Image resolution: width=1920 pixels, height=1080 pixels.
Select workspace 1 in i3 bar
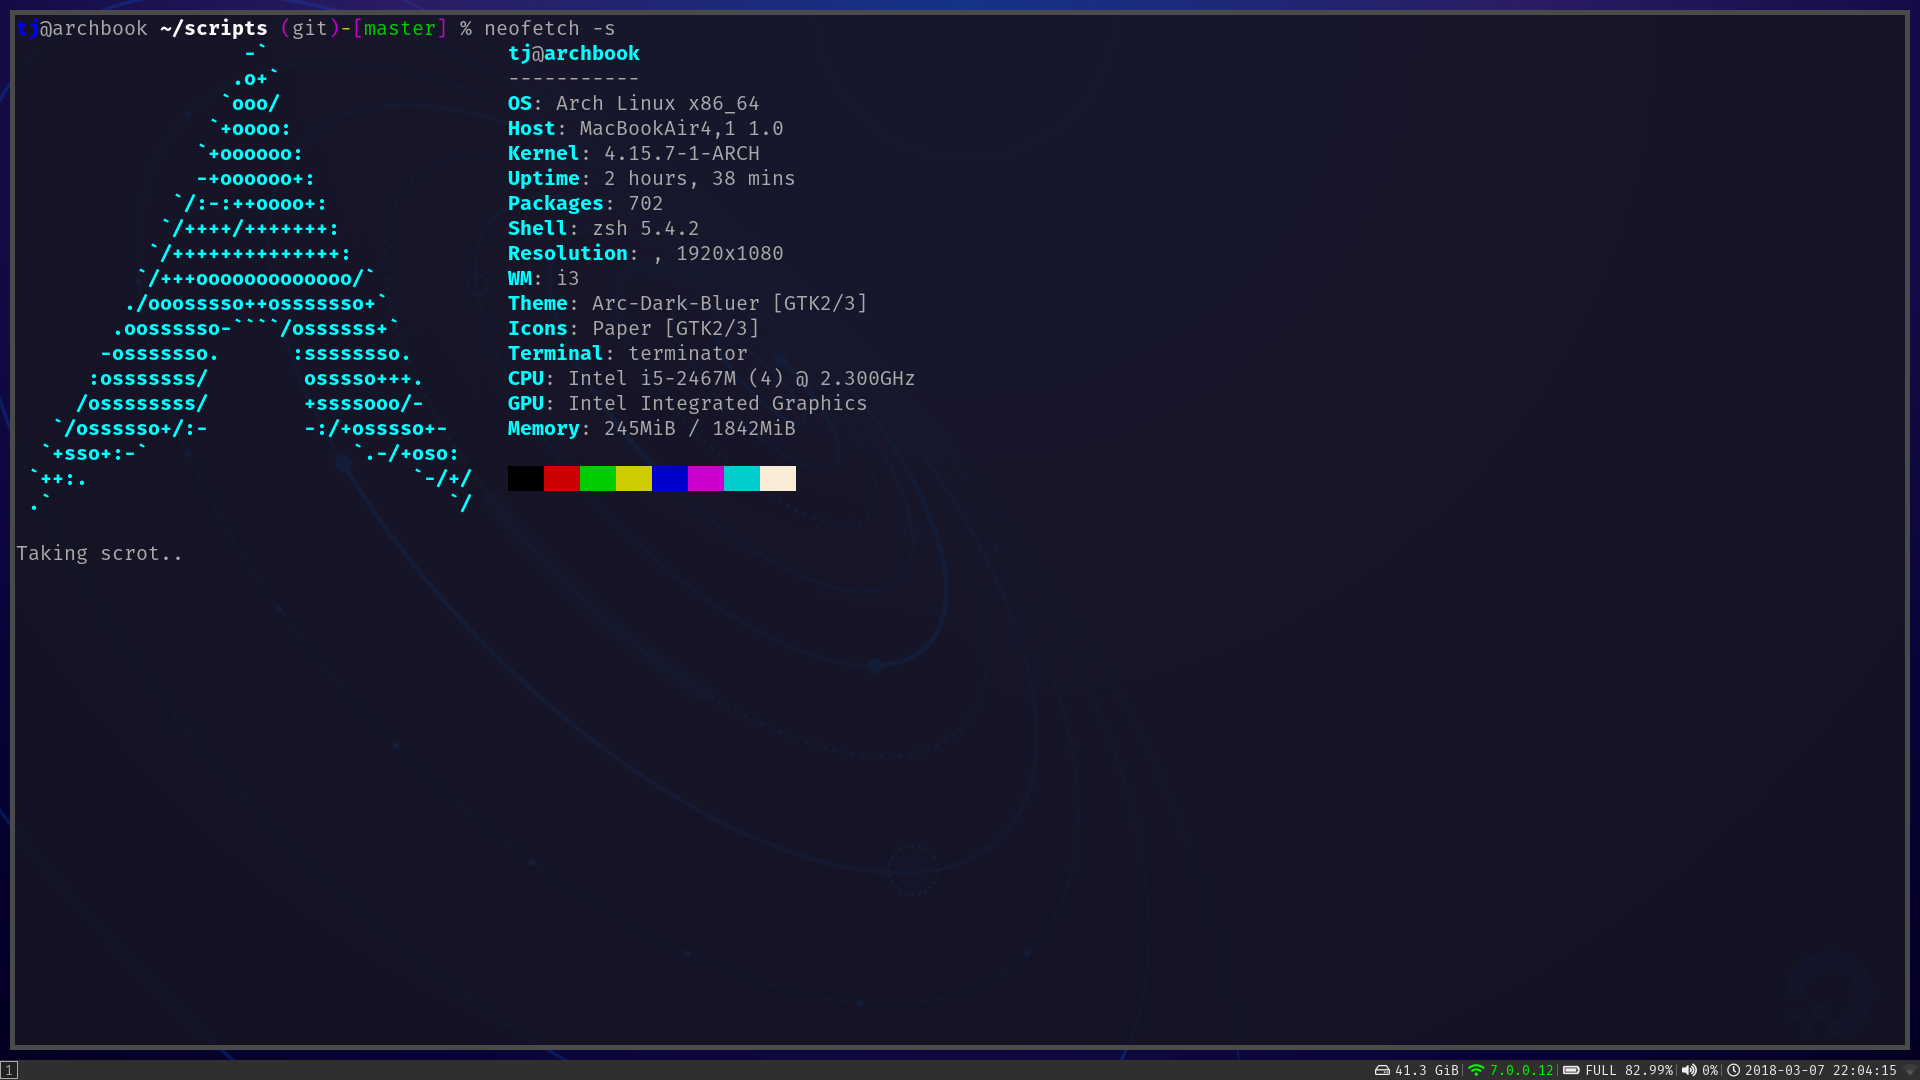tap(9, 1070)
